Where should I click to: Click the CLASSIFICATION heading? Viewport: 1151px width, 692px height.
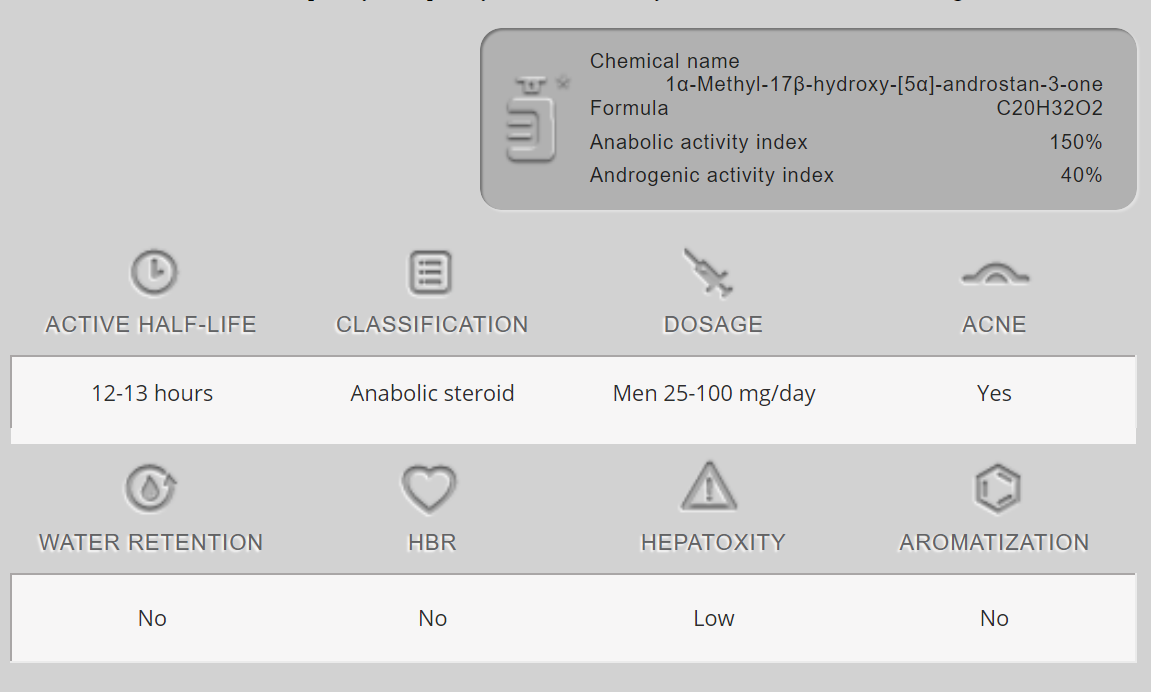432,325
